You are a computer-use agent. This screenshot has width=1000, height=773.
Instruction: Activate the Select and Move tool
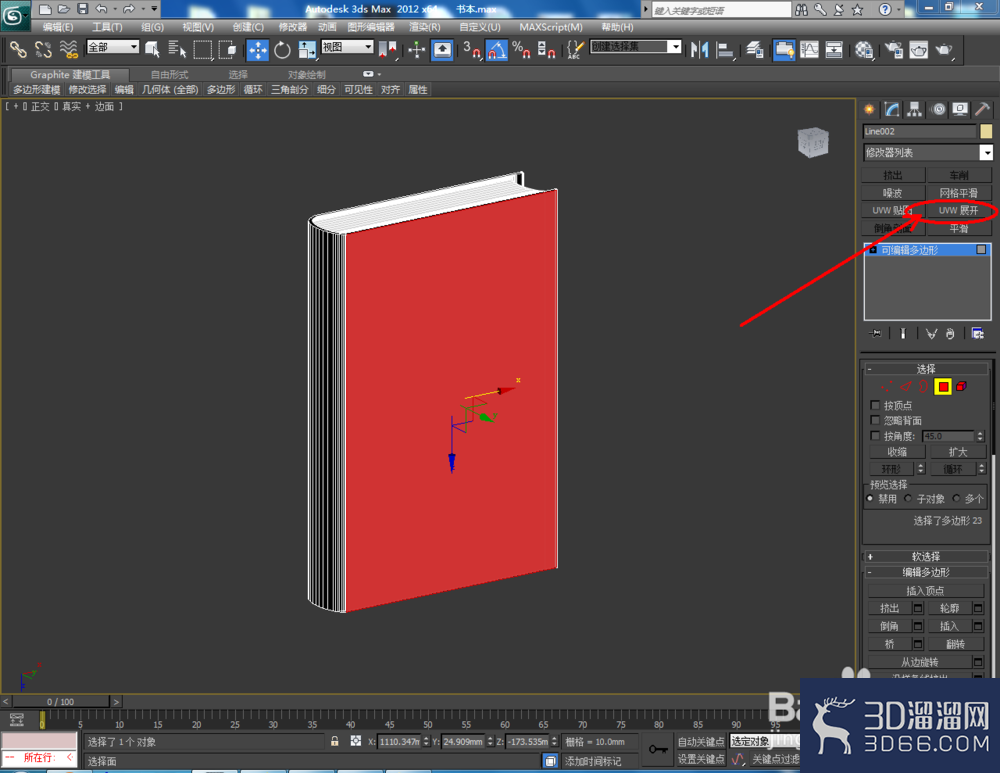(x=258, y=49)
